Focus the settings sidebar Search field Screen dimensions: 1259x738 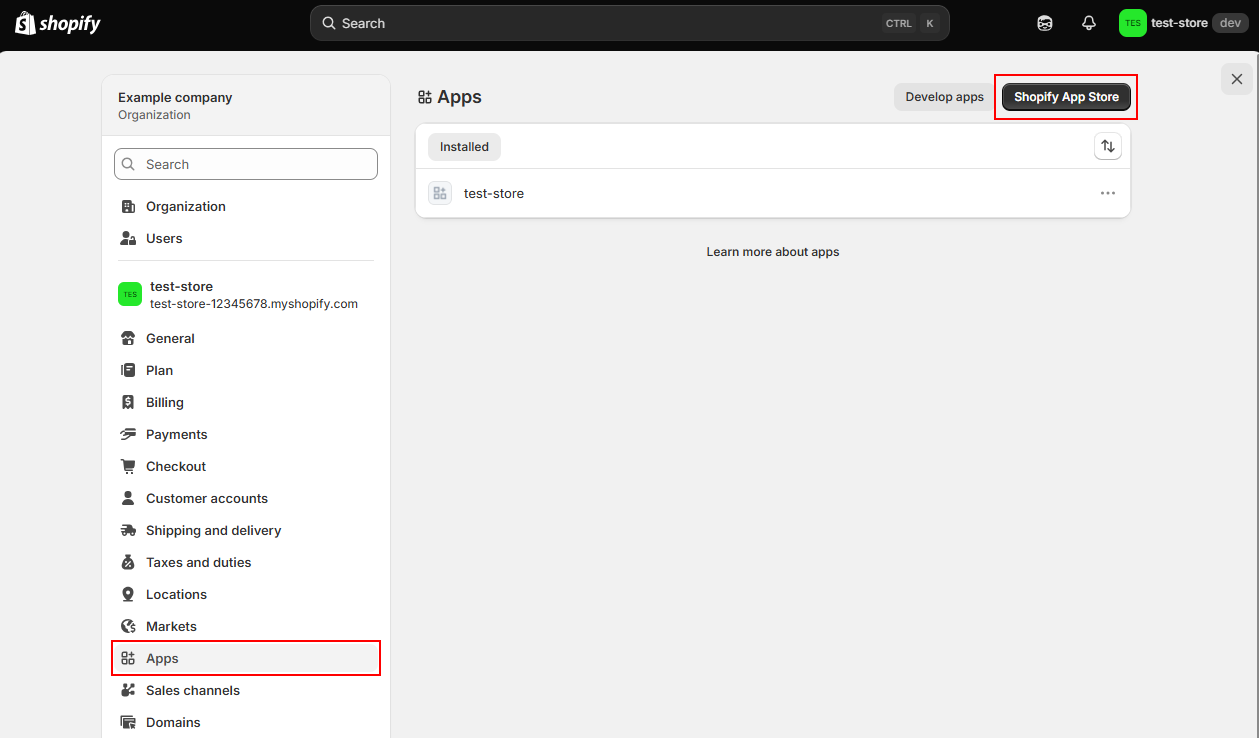click(246, 164)
